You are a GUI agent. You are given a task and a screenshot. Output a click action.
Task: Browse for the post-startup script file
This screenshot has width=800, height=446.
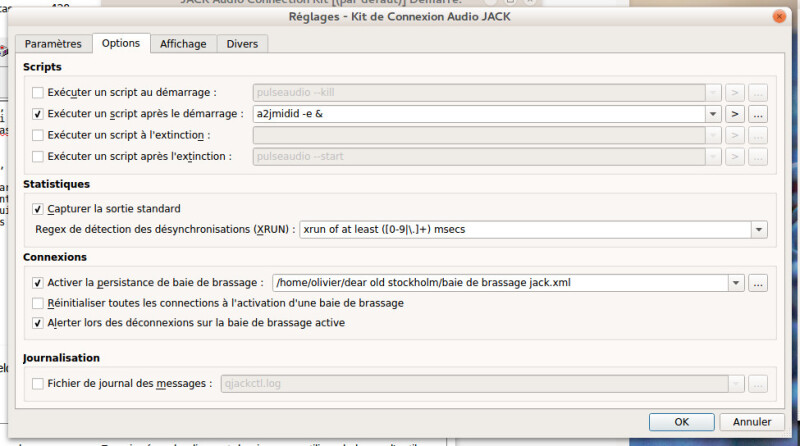758,114
